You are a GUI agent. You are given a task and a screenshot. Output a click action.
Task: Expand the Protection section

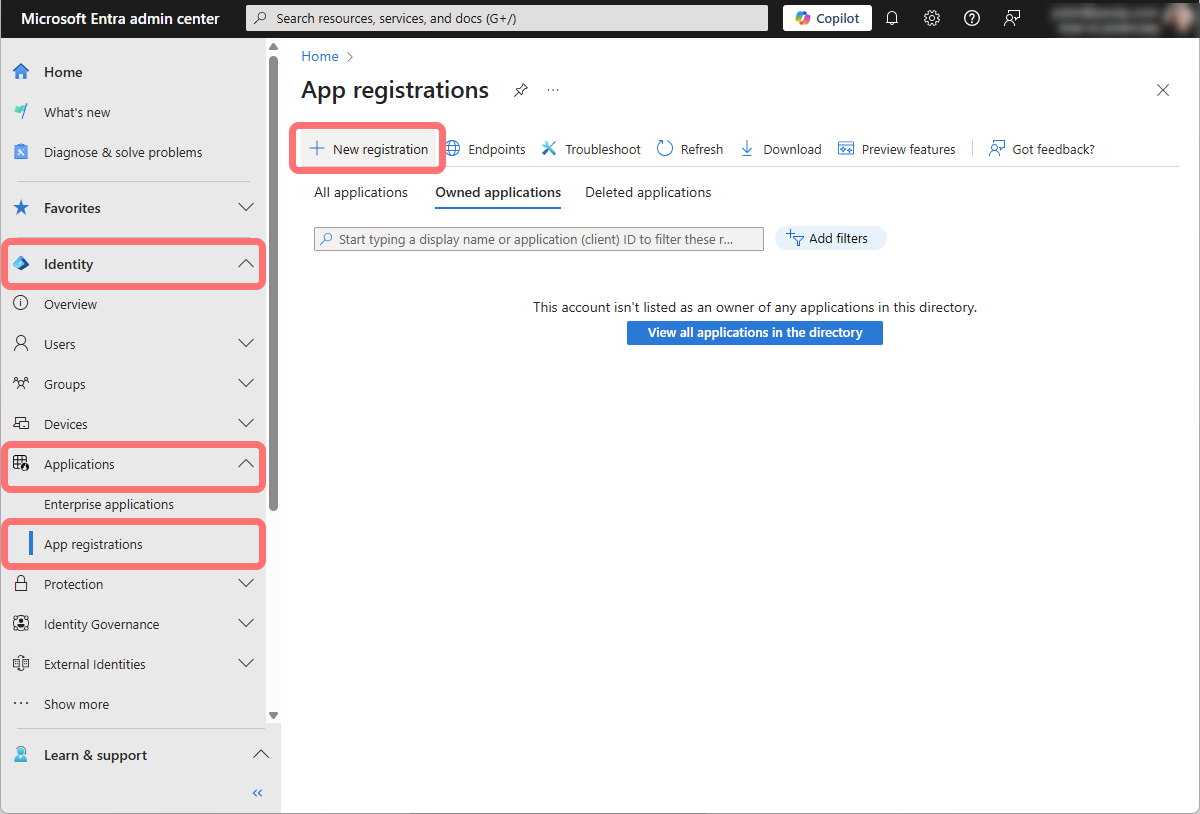pyautogui.click(x=246, y=584)
